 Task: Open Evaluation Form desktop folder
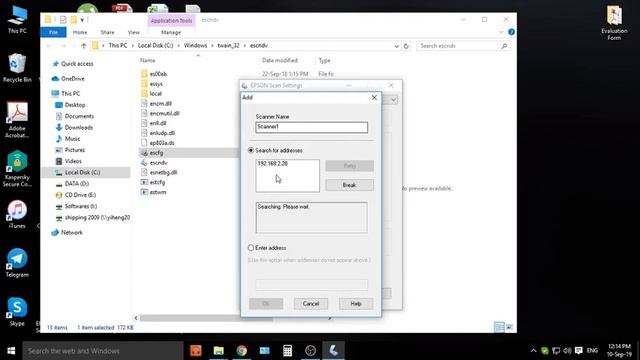click(614, 22)
